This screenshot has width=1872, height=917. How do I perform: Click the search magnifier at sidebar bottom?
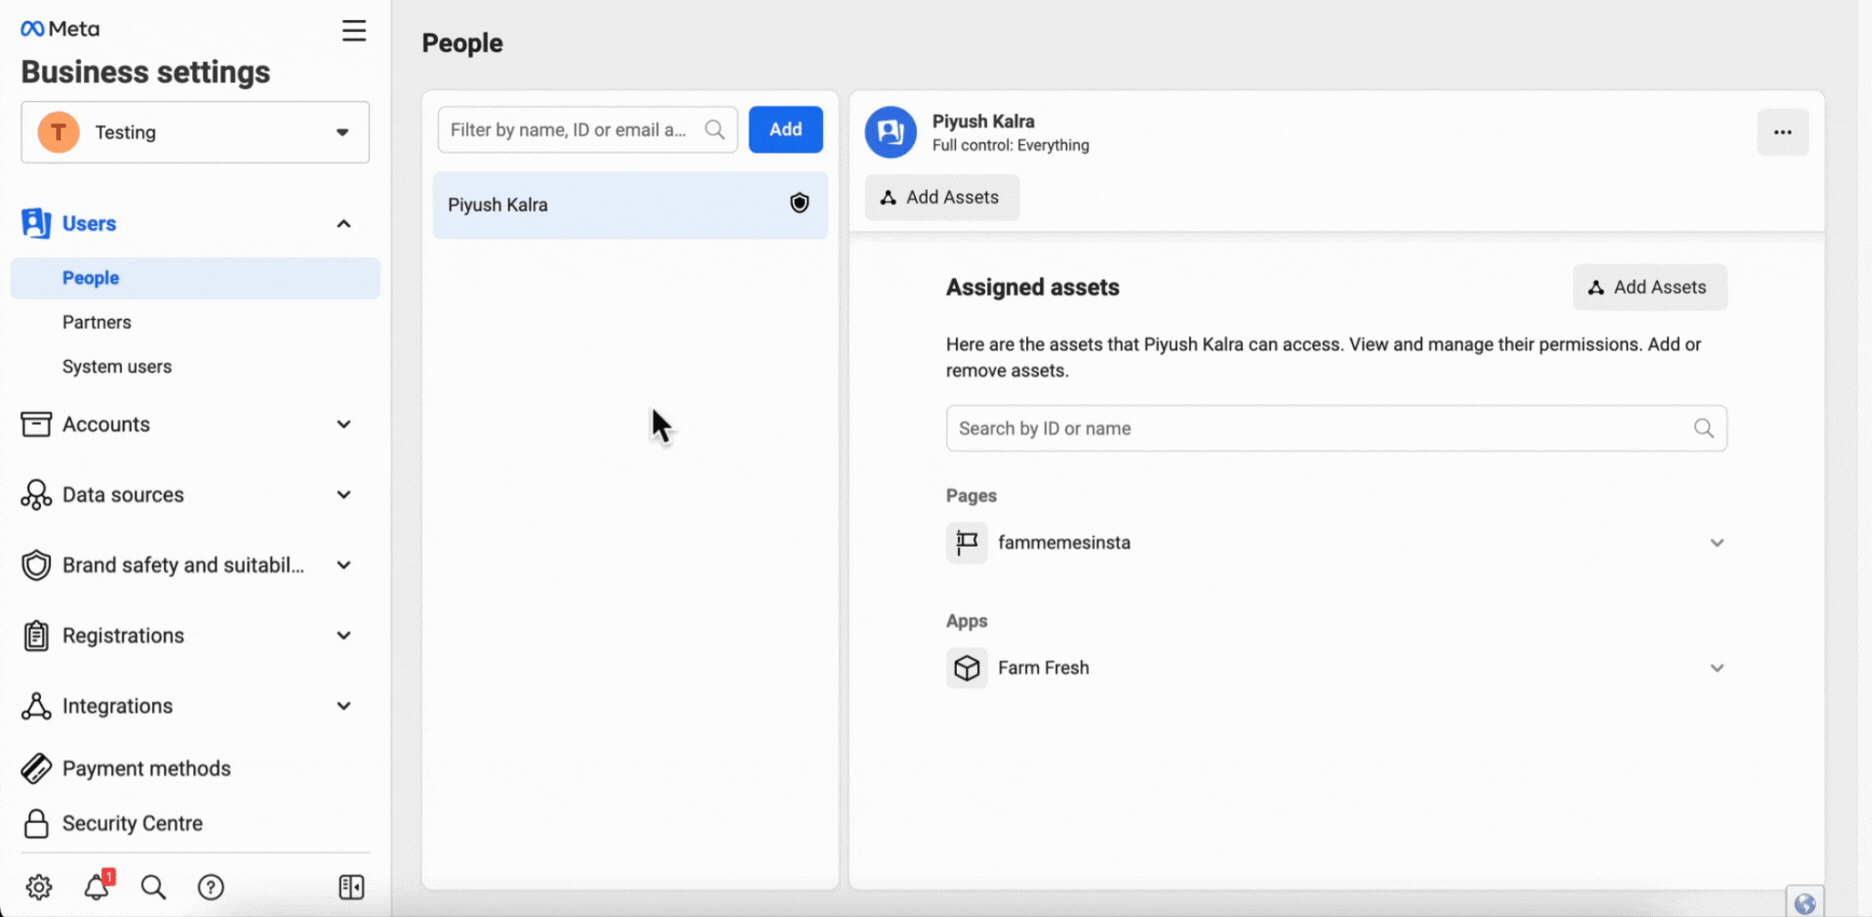coord(153,887)
